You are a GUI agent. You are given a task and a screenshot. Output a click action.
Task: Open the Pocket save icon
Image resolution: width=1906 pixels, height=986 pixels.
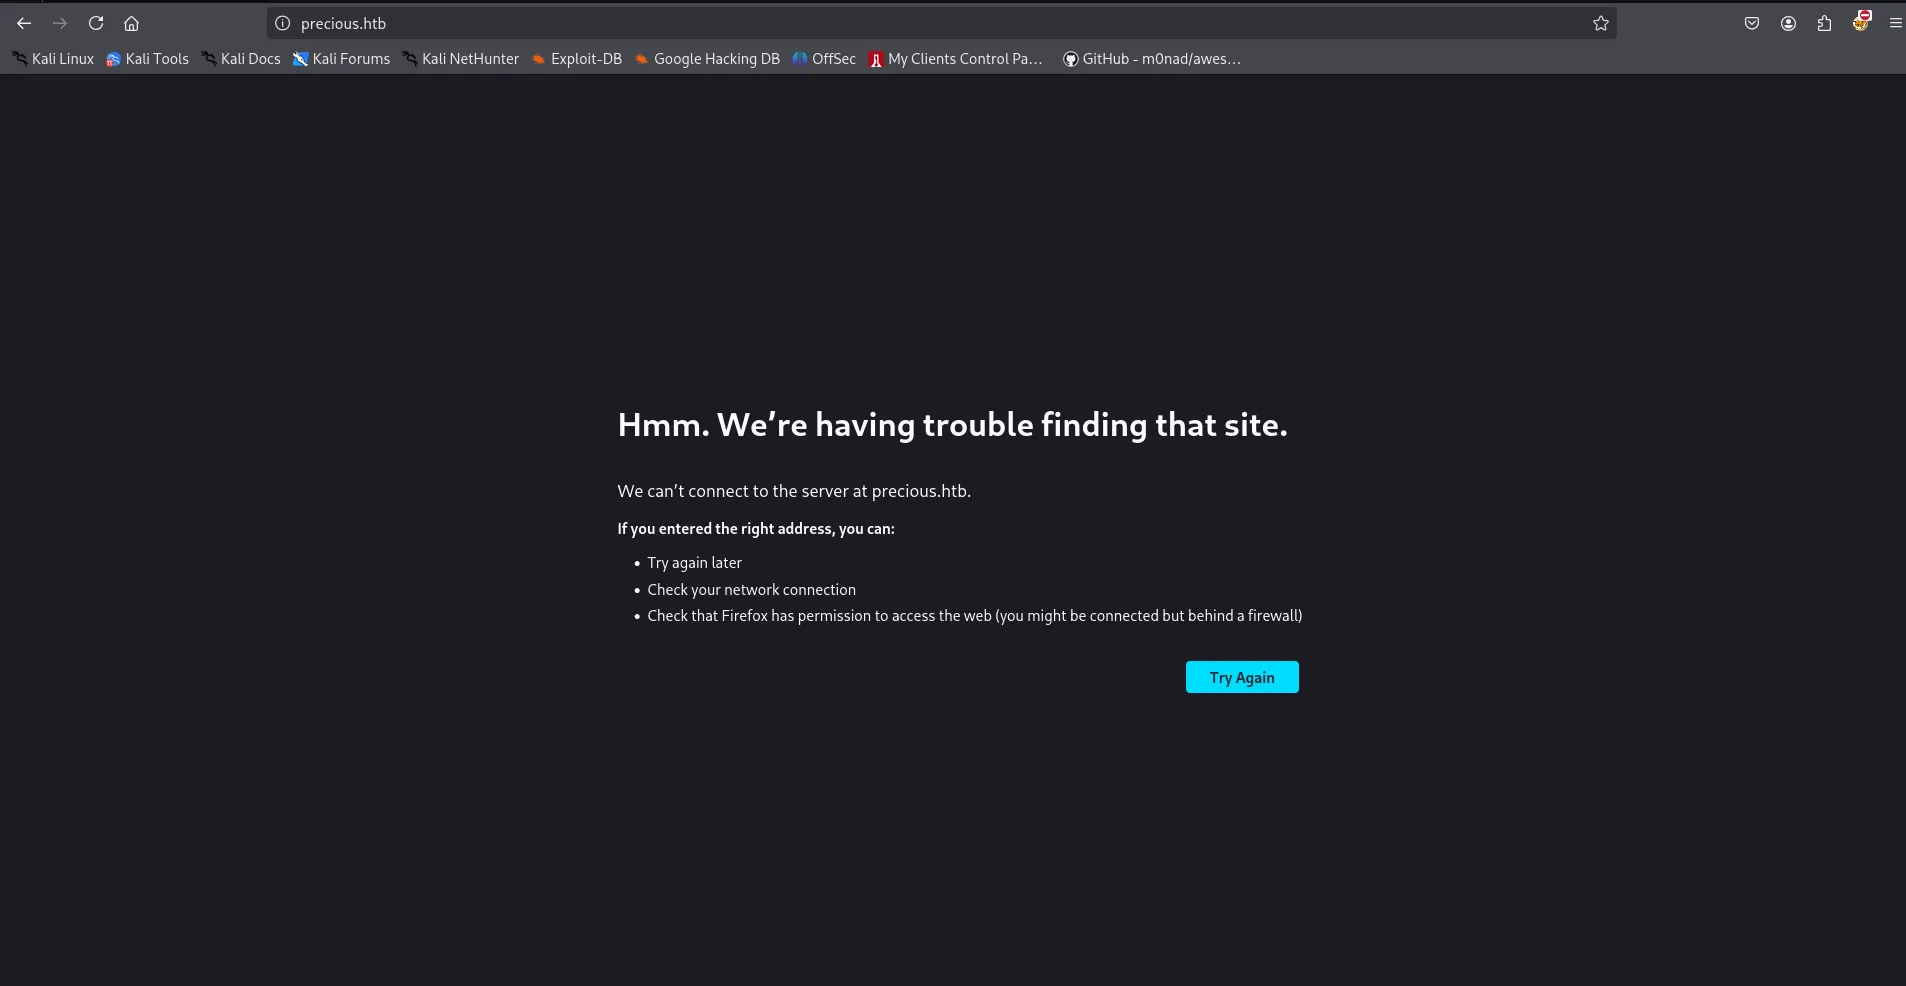[1752, 23]
